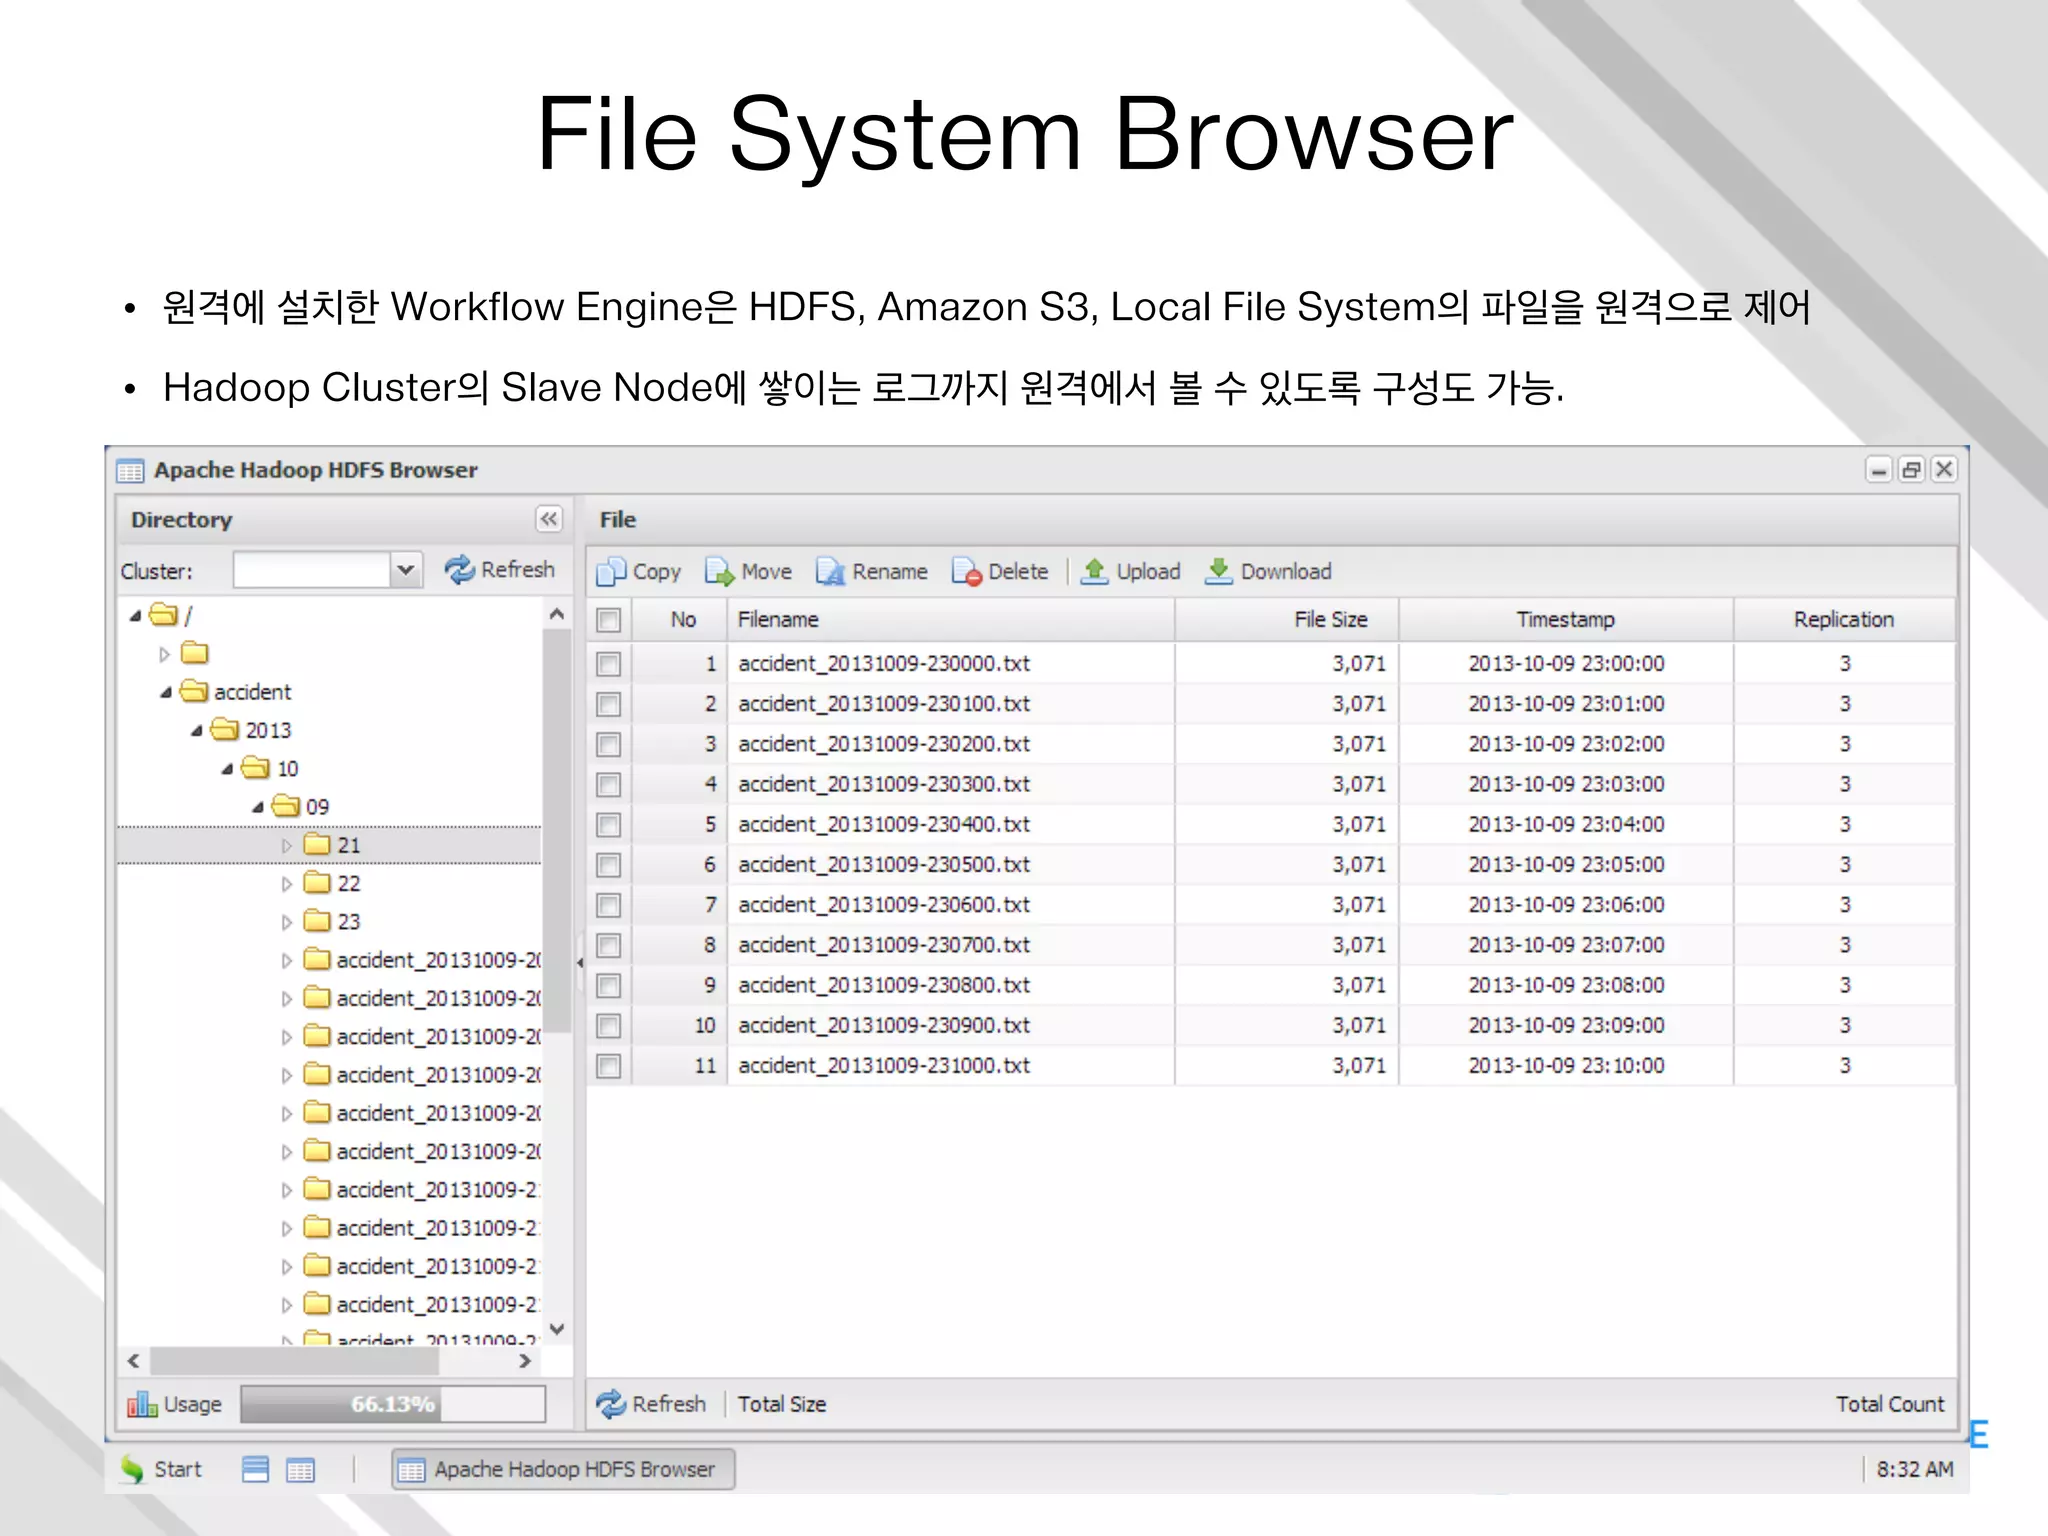This screenshot has width=2048, height=1536.
Task: Click the Copy toolbar icon
Action: pyautogui.click(x=610, y=572)
